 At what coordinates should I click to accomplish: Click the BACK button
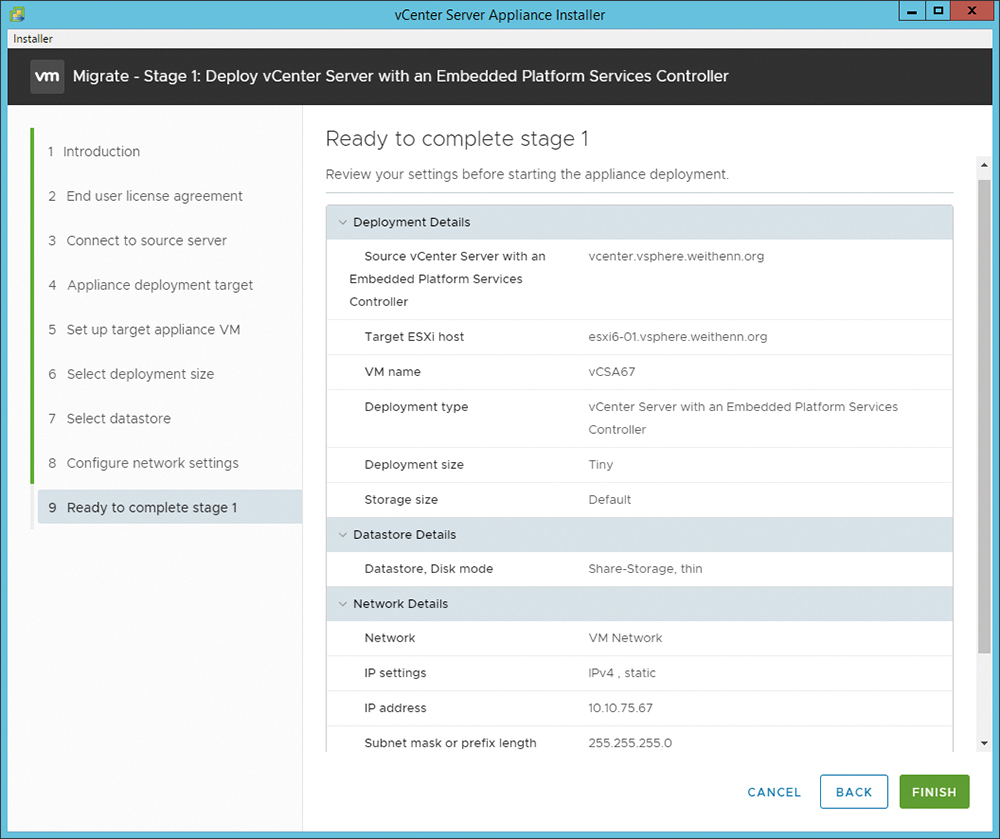[854, 792]
